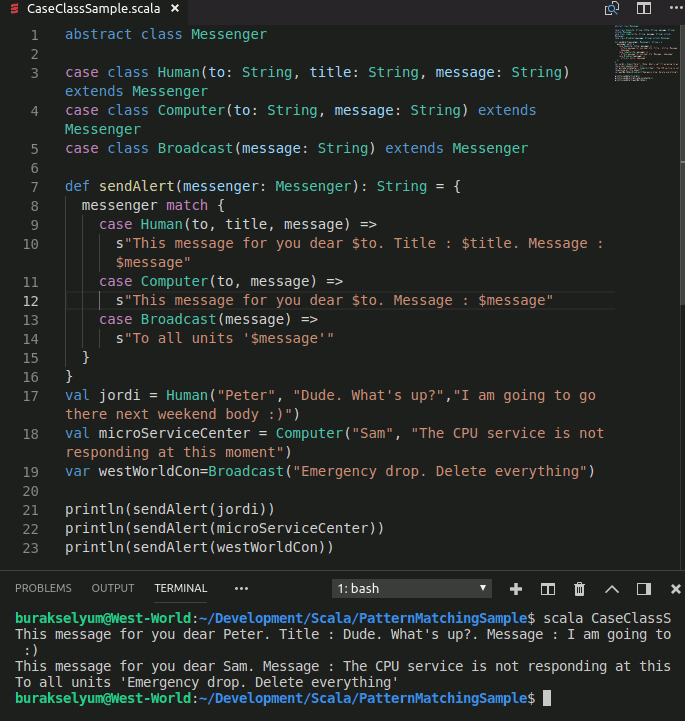The height and width of the screenshot is (721, 685).
Task: Click 'println(sendAlert(westWorldCon))' line
Action: 199,547
